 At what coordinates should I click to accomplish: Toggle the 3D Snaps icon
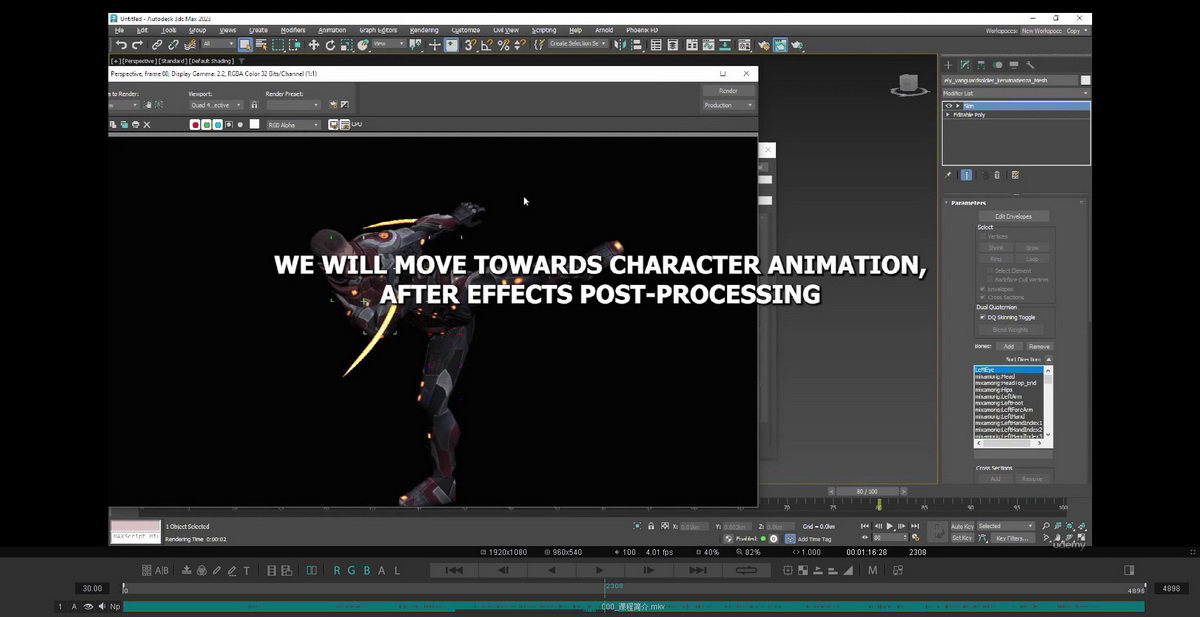(x=470, y=45)
